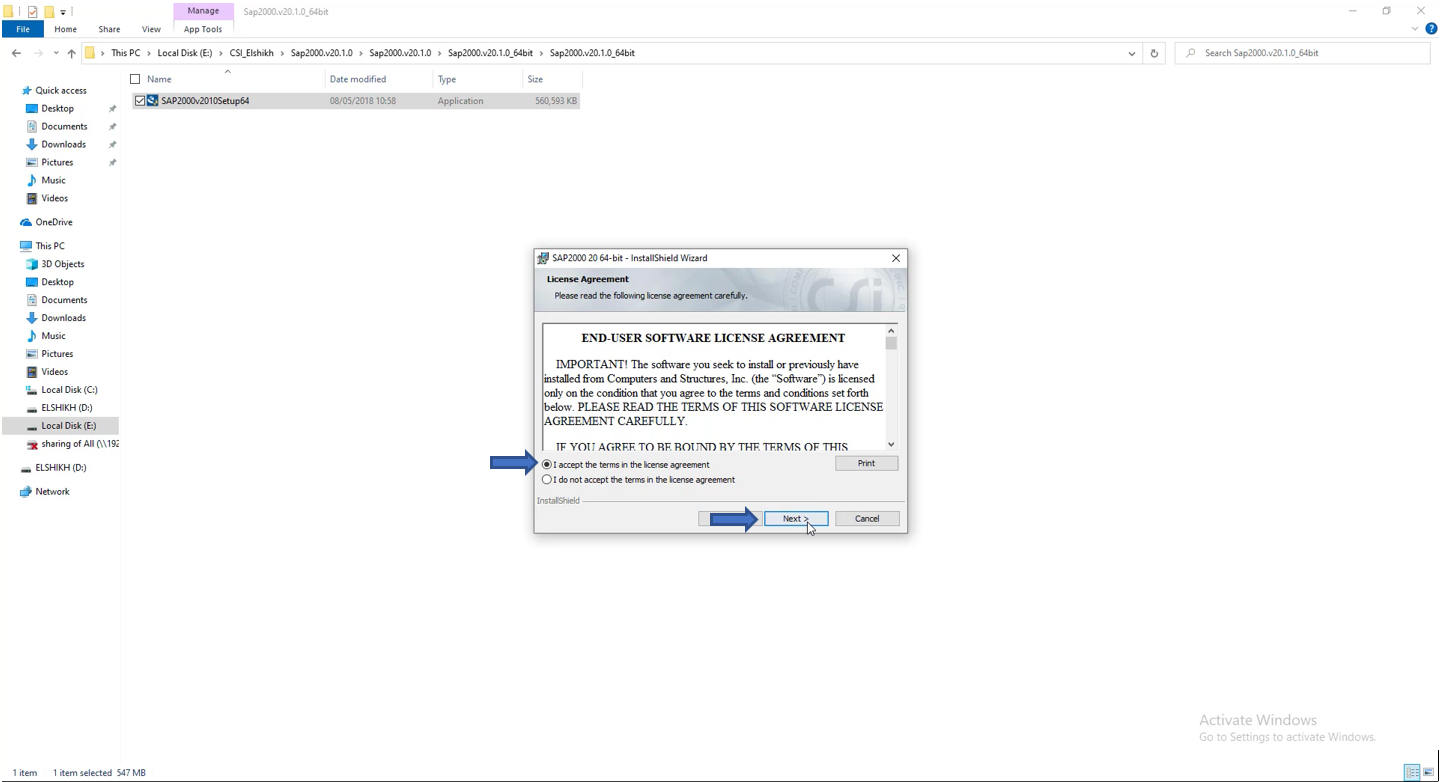Uncheck the SAP2000v2010Setup64 file checkbox

[140, 101]
